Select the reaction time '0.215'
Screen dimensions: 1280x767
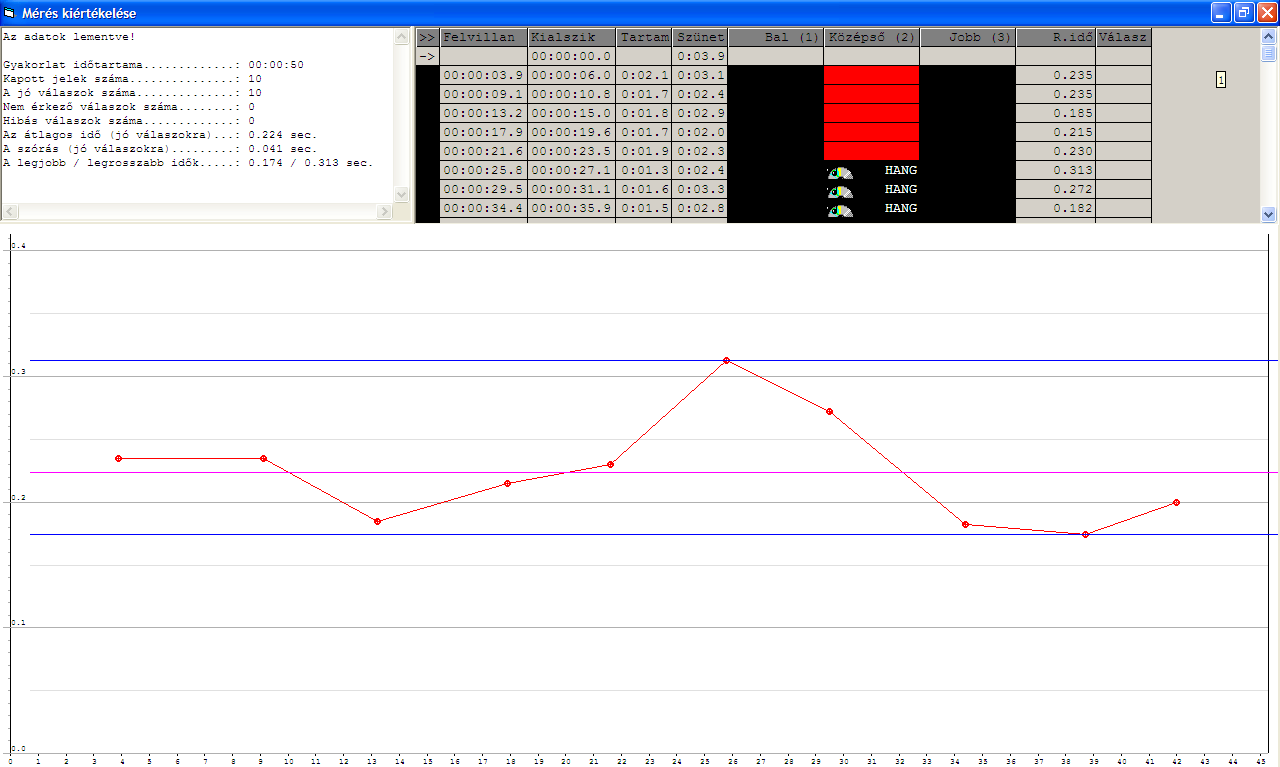point(1055,132)
